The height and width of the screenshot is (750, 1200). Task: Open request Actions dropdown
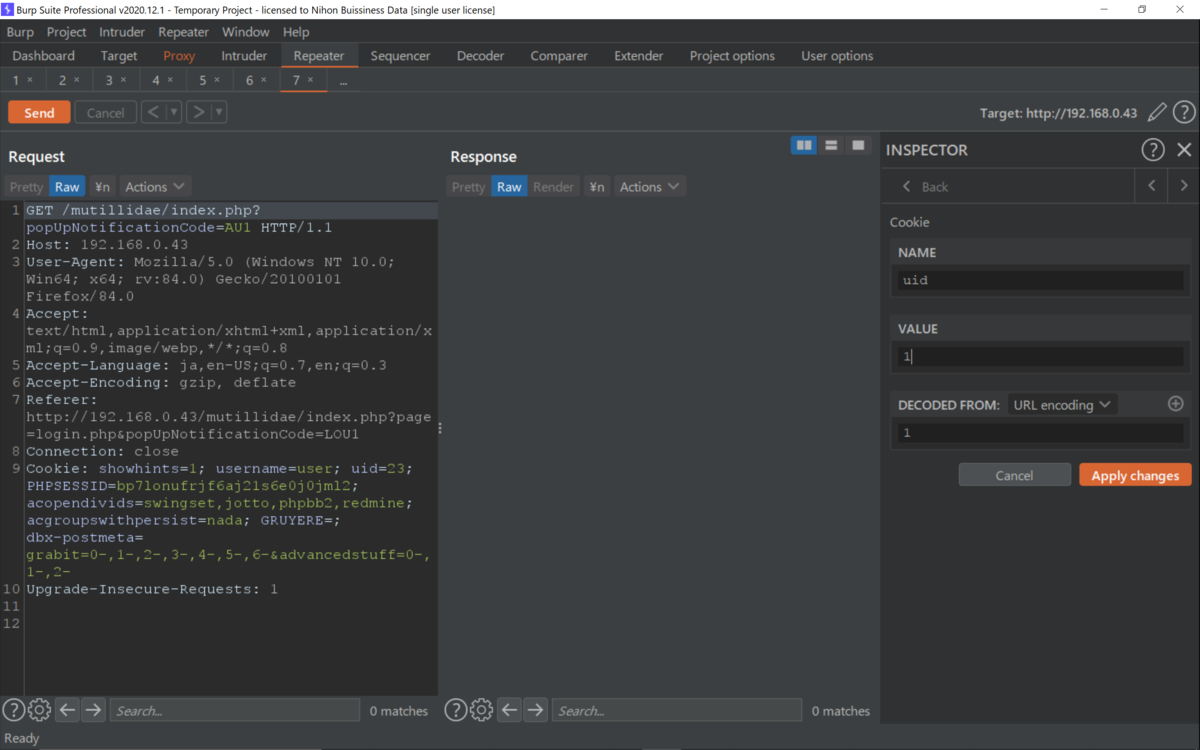pyautogui.click(x=155, y=187)
